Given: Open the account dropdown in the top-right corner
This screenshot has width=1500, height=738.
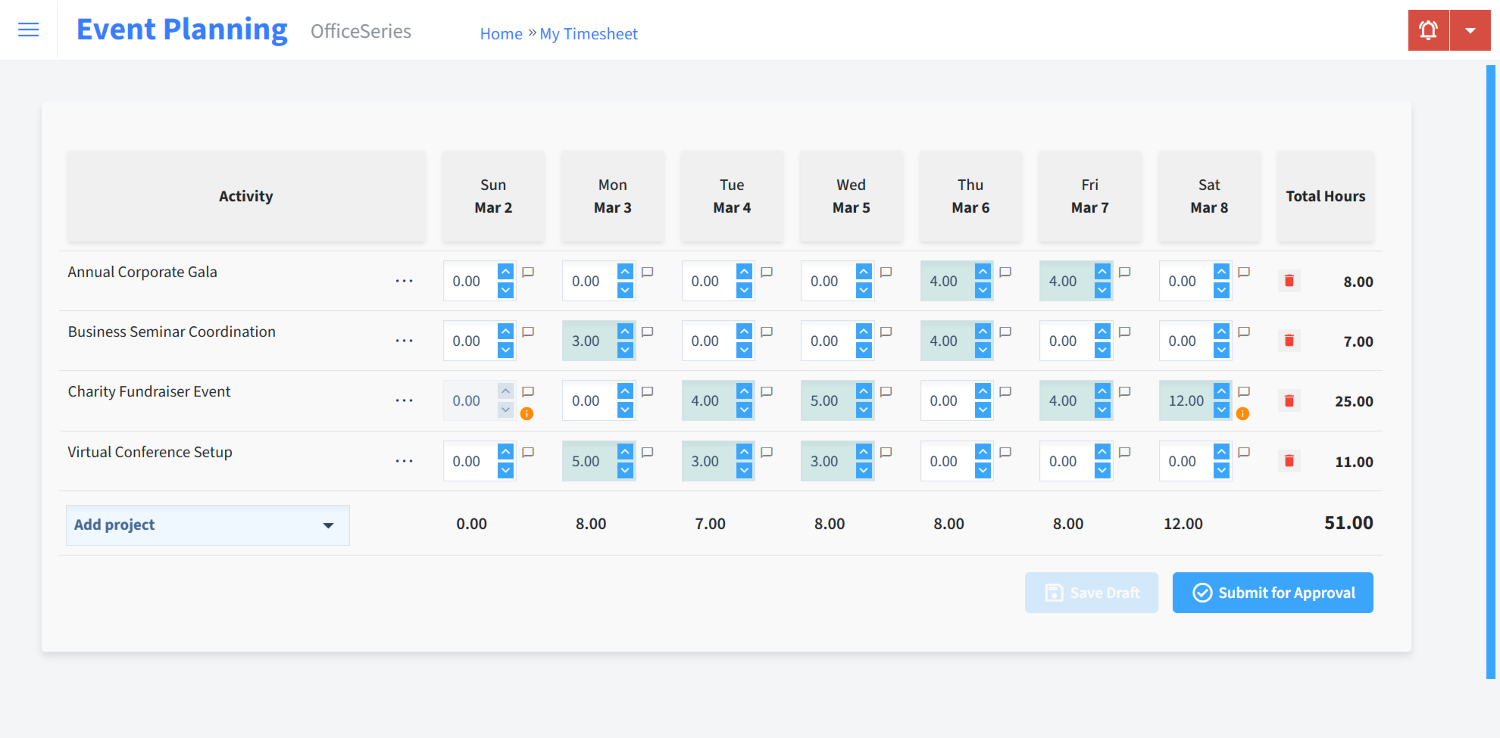Looking at the screenshot, I should point(1470,29).
